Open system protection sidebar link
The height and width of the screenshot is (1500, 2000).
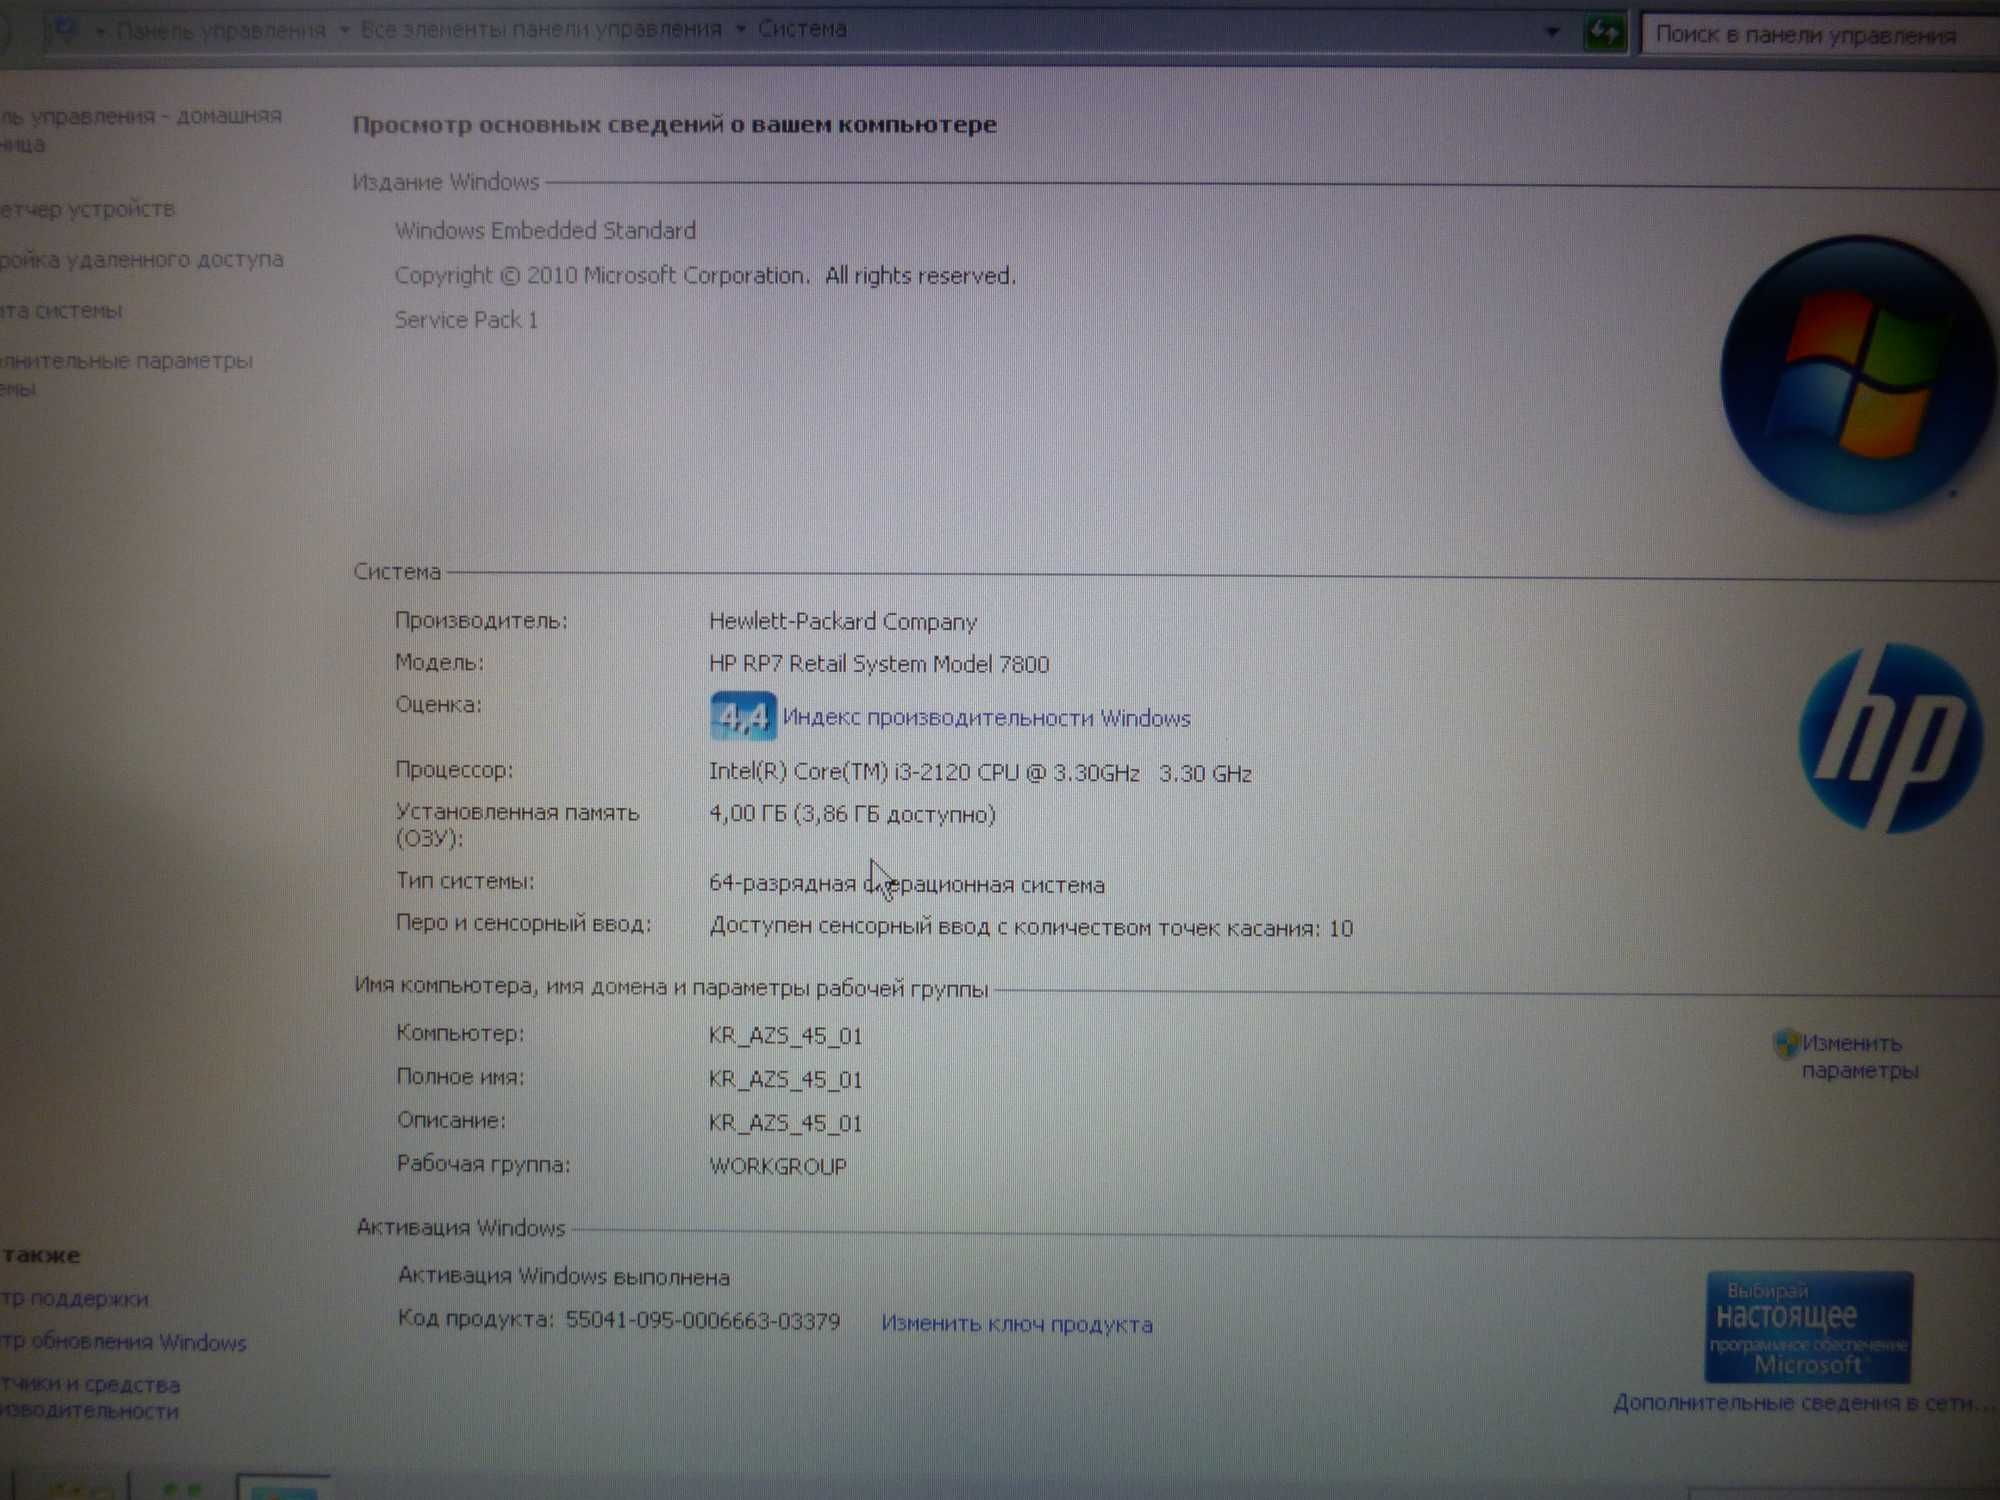point(61,311)
